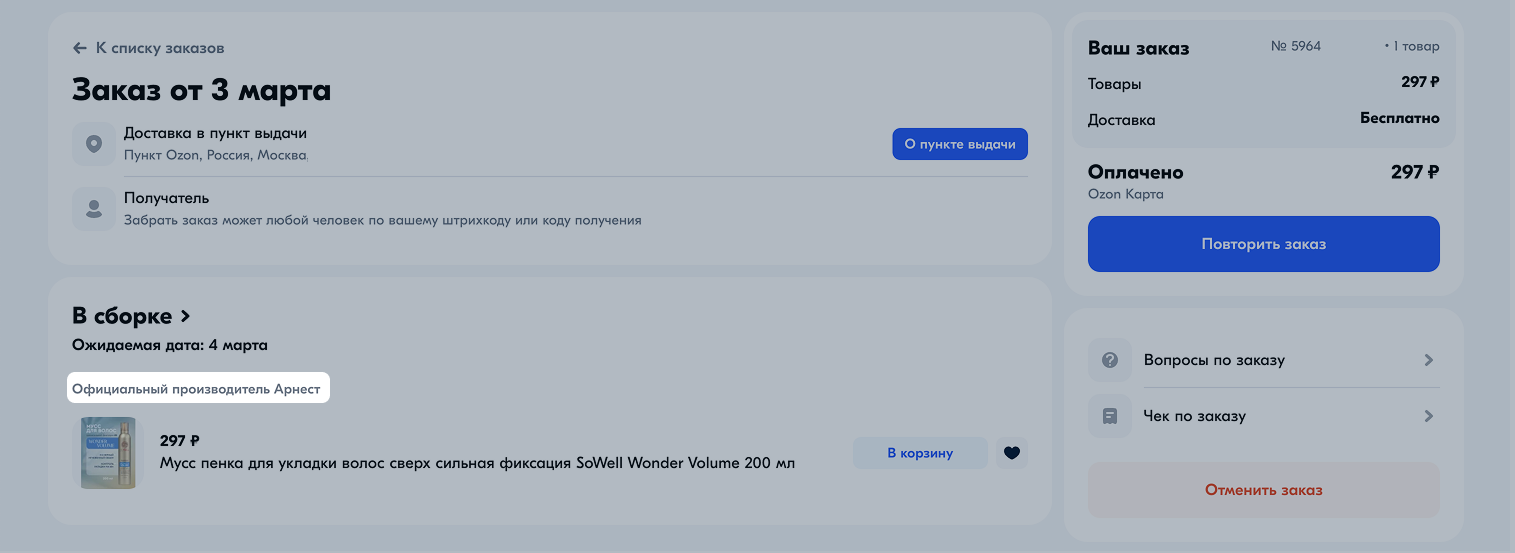Expand the Вопросы по заказу chevron

(x=1429, y=360)
